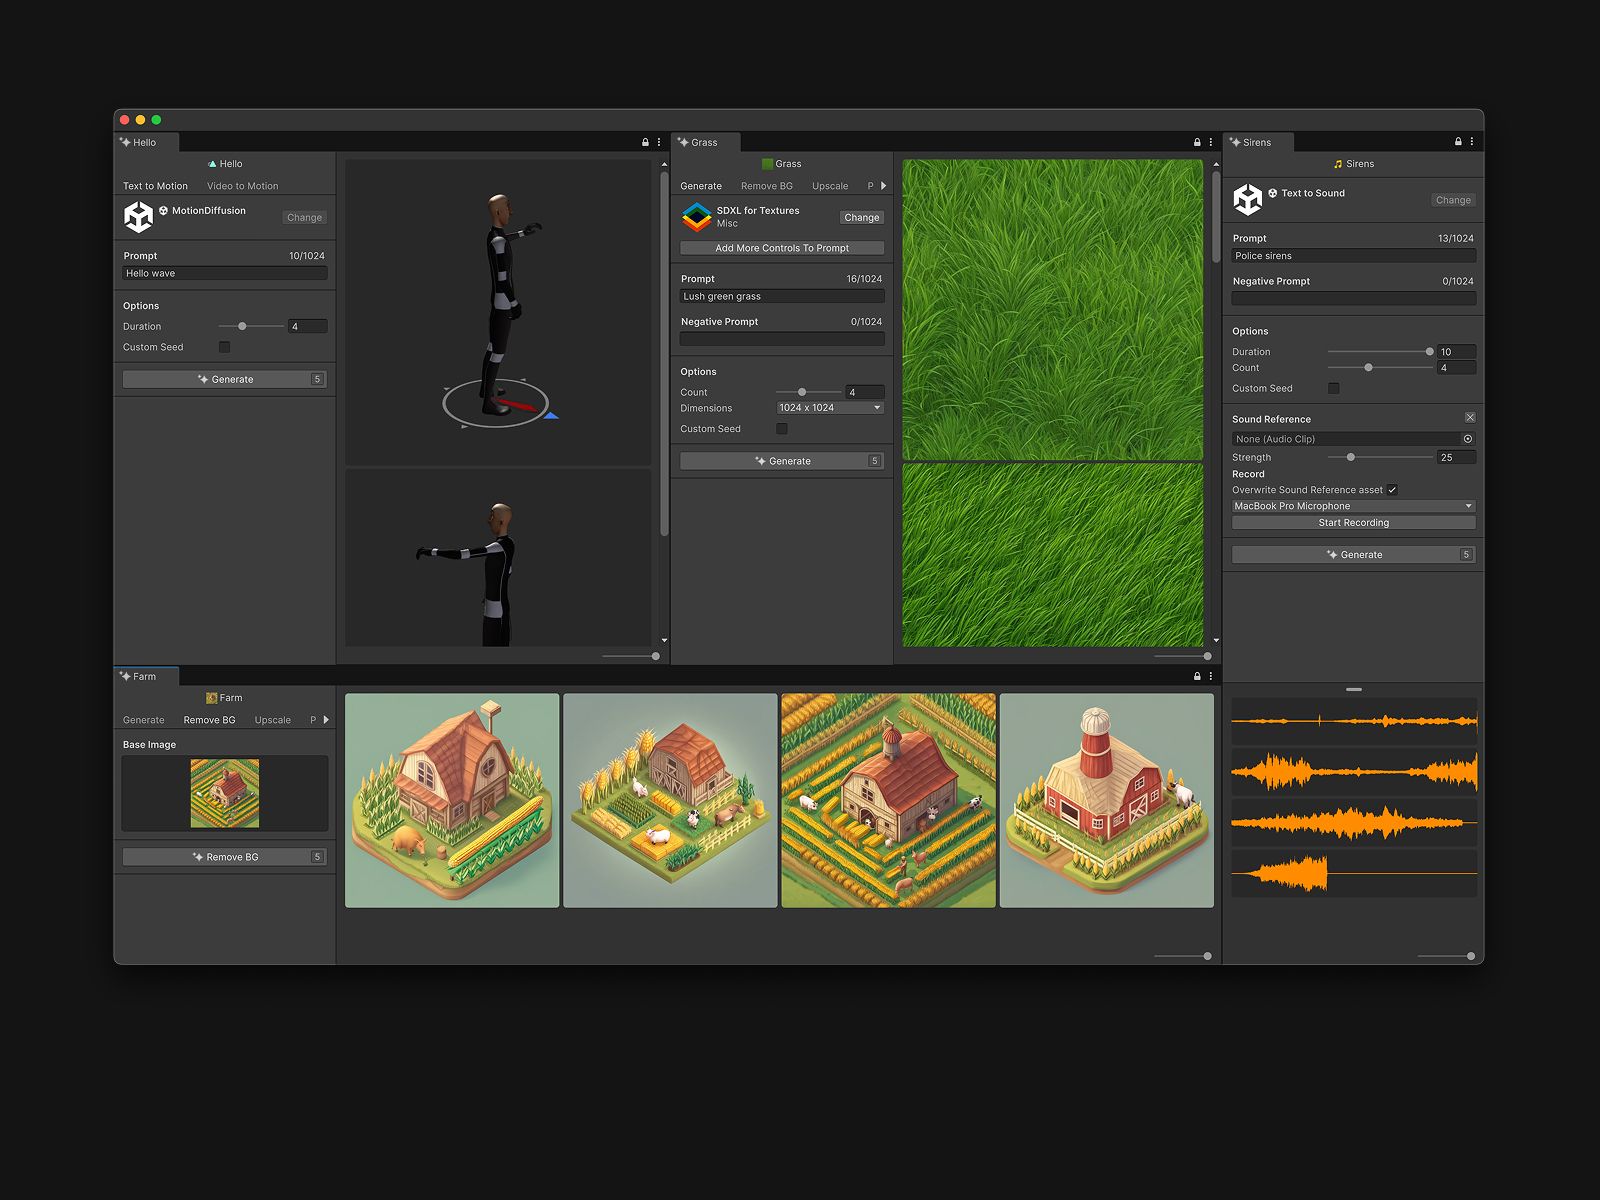This screenshot has width=1600, height=1200.
Task: Toggle Custom Seed checkbox in Grass panel
Action: (782, 429)
